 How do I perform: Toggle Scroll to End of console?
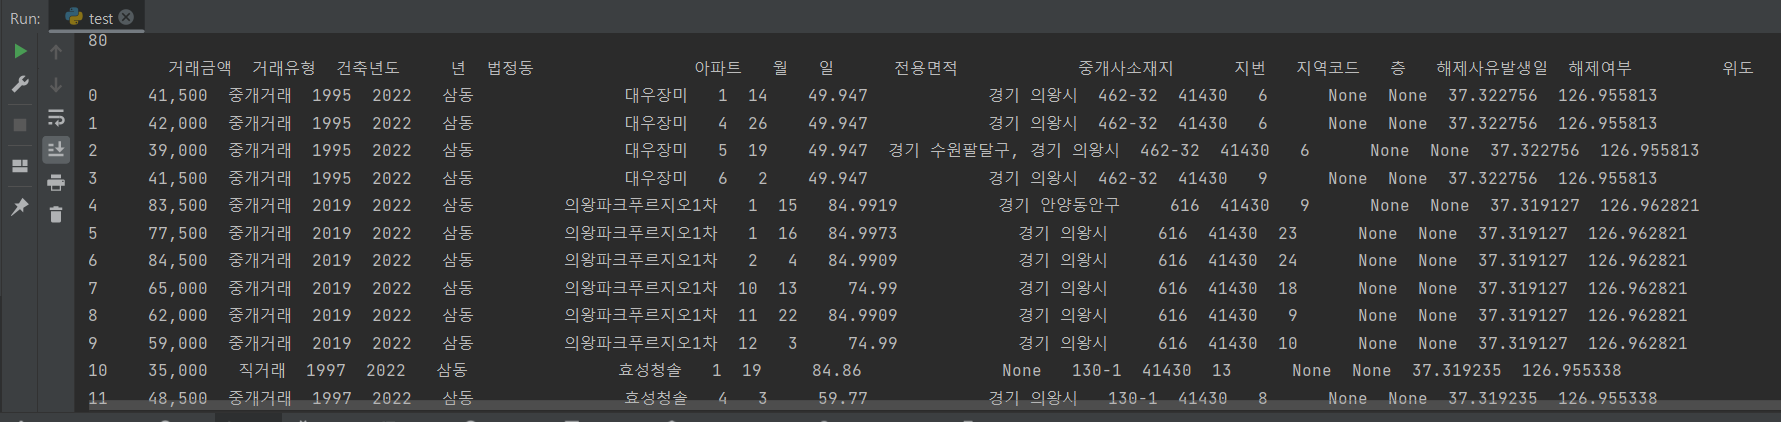(x=56, y=149)
